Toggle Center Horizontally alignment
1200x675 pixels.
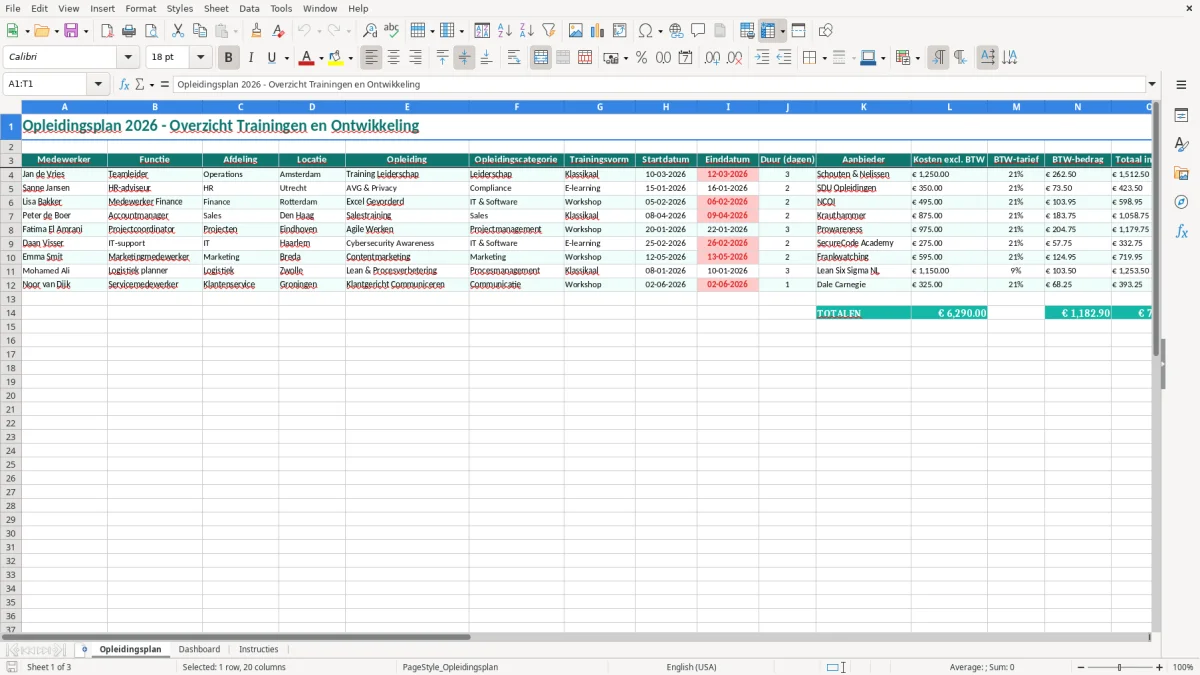click(393, 58)
